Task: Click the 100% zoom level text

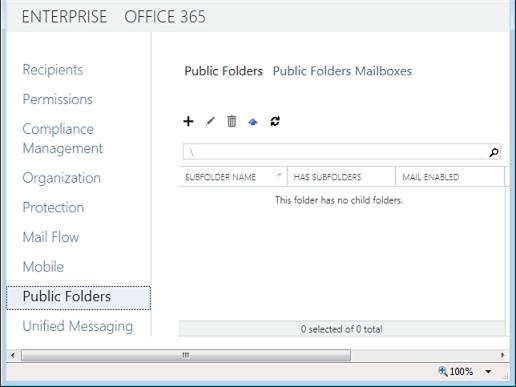Action: 461,371
